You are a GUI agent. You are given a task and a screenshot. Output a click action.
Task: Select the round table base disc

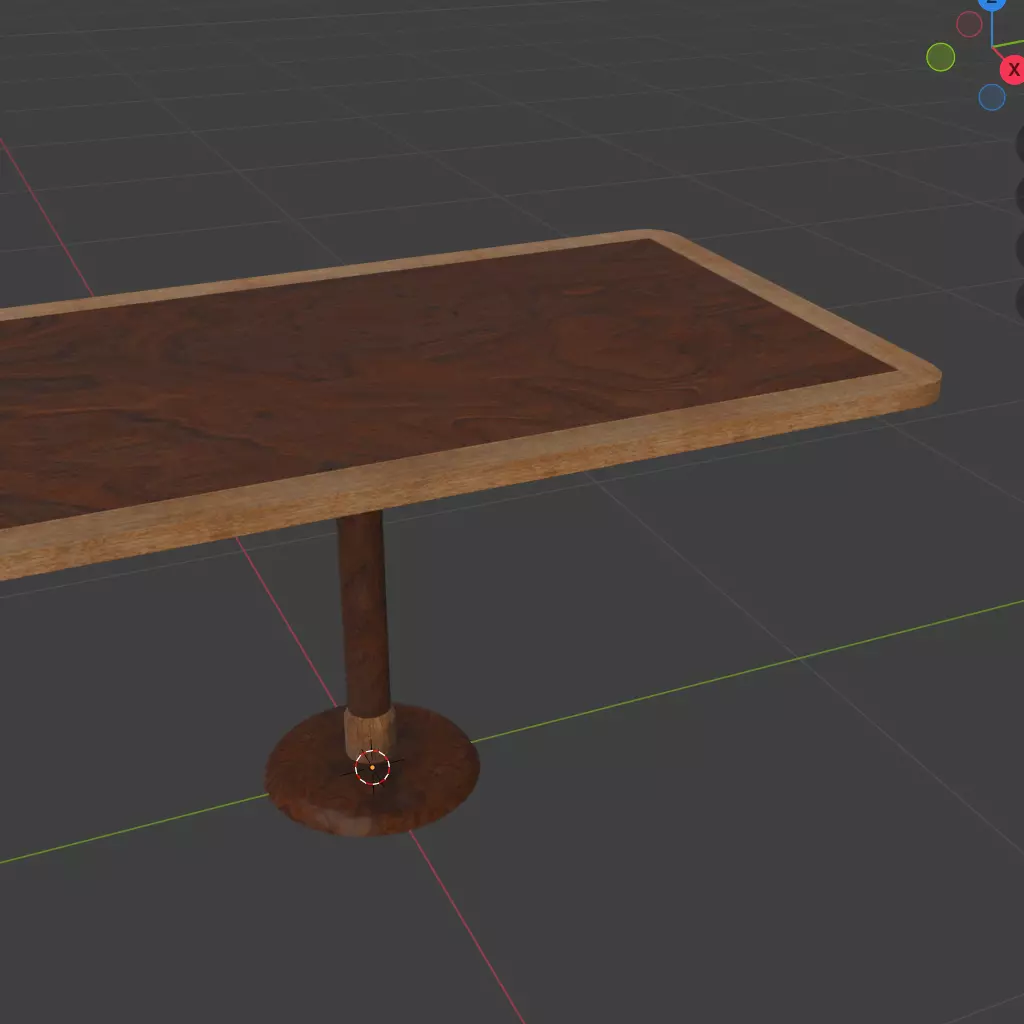click(372, 771)
